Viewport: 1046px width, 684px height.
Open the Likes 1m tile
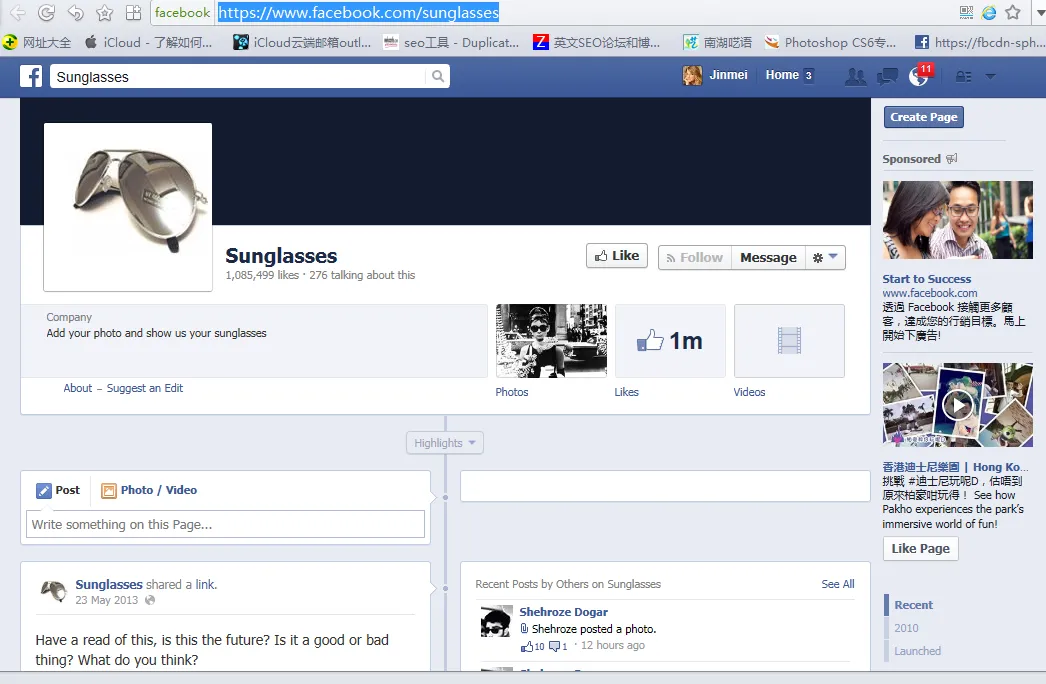coord(670,341)
